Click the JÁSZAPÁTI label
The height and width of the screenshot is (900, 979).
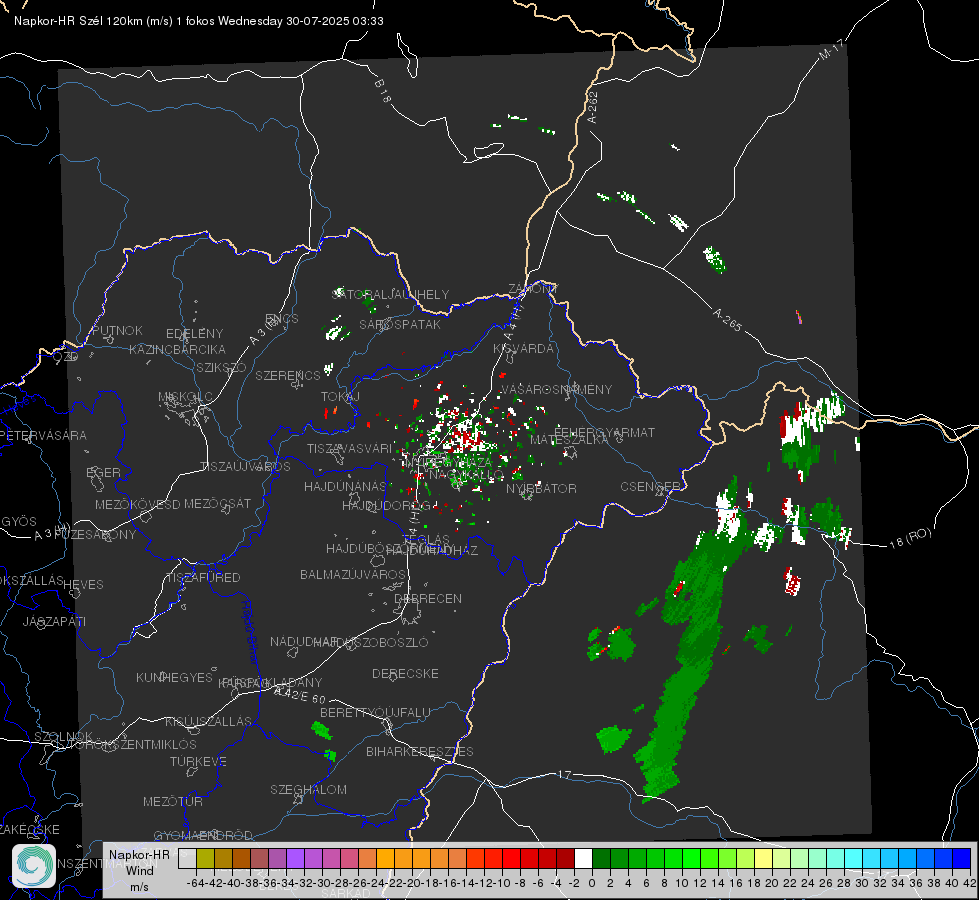pos(54,621)
